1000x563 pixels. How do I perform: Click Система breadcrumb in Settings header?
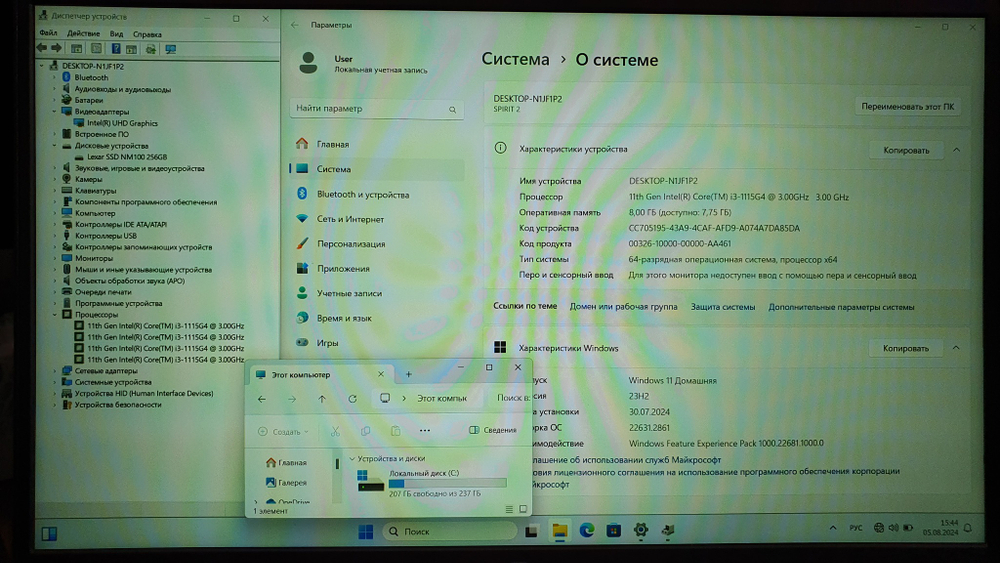[x=515, y=59]
